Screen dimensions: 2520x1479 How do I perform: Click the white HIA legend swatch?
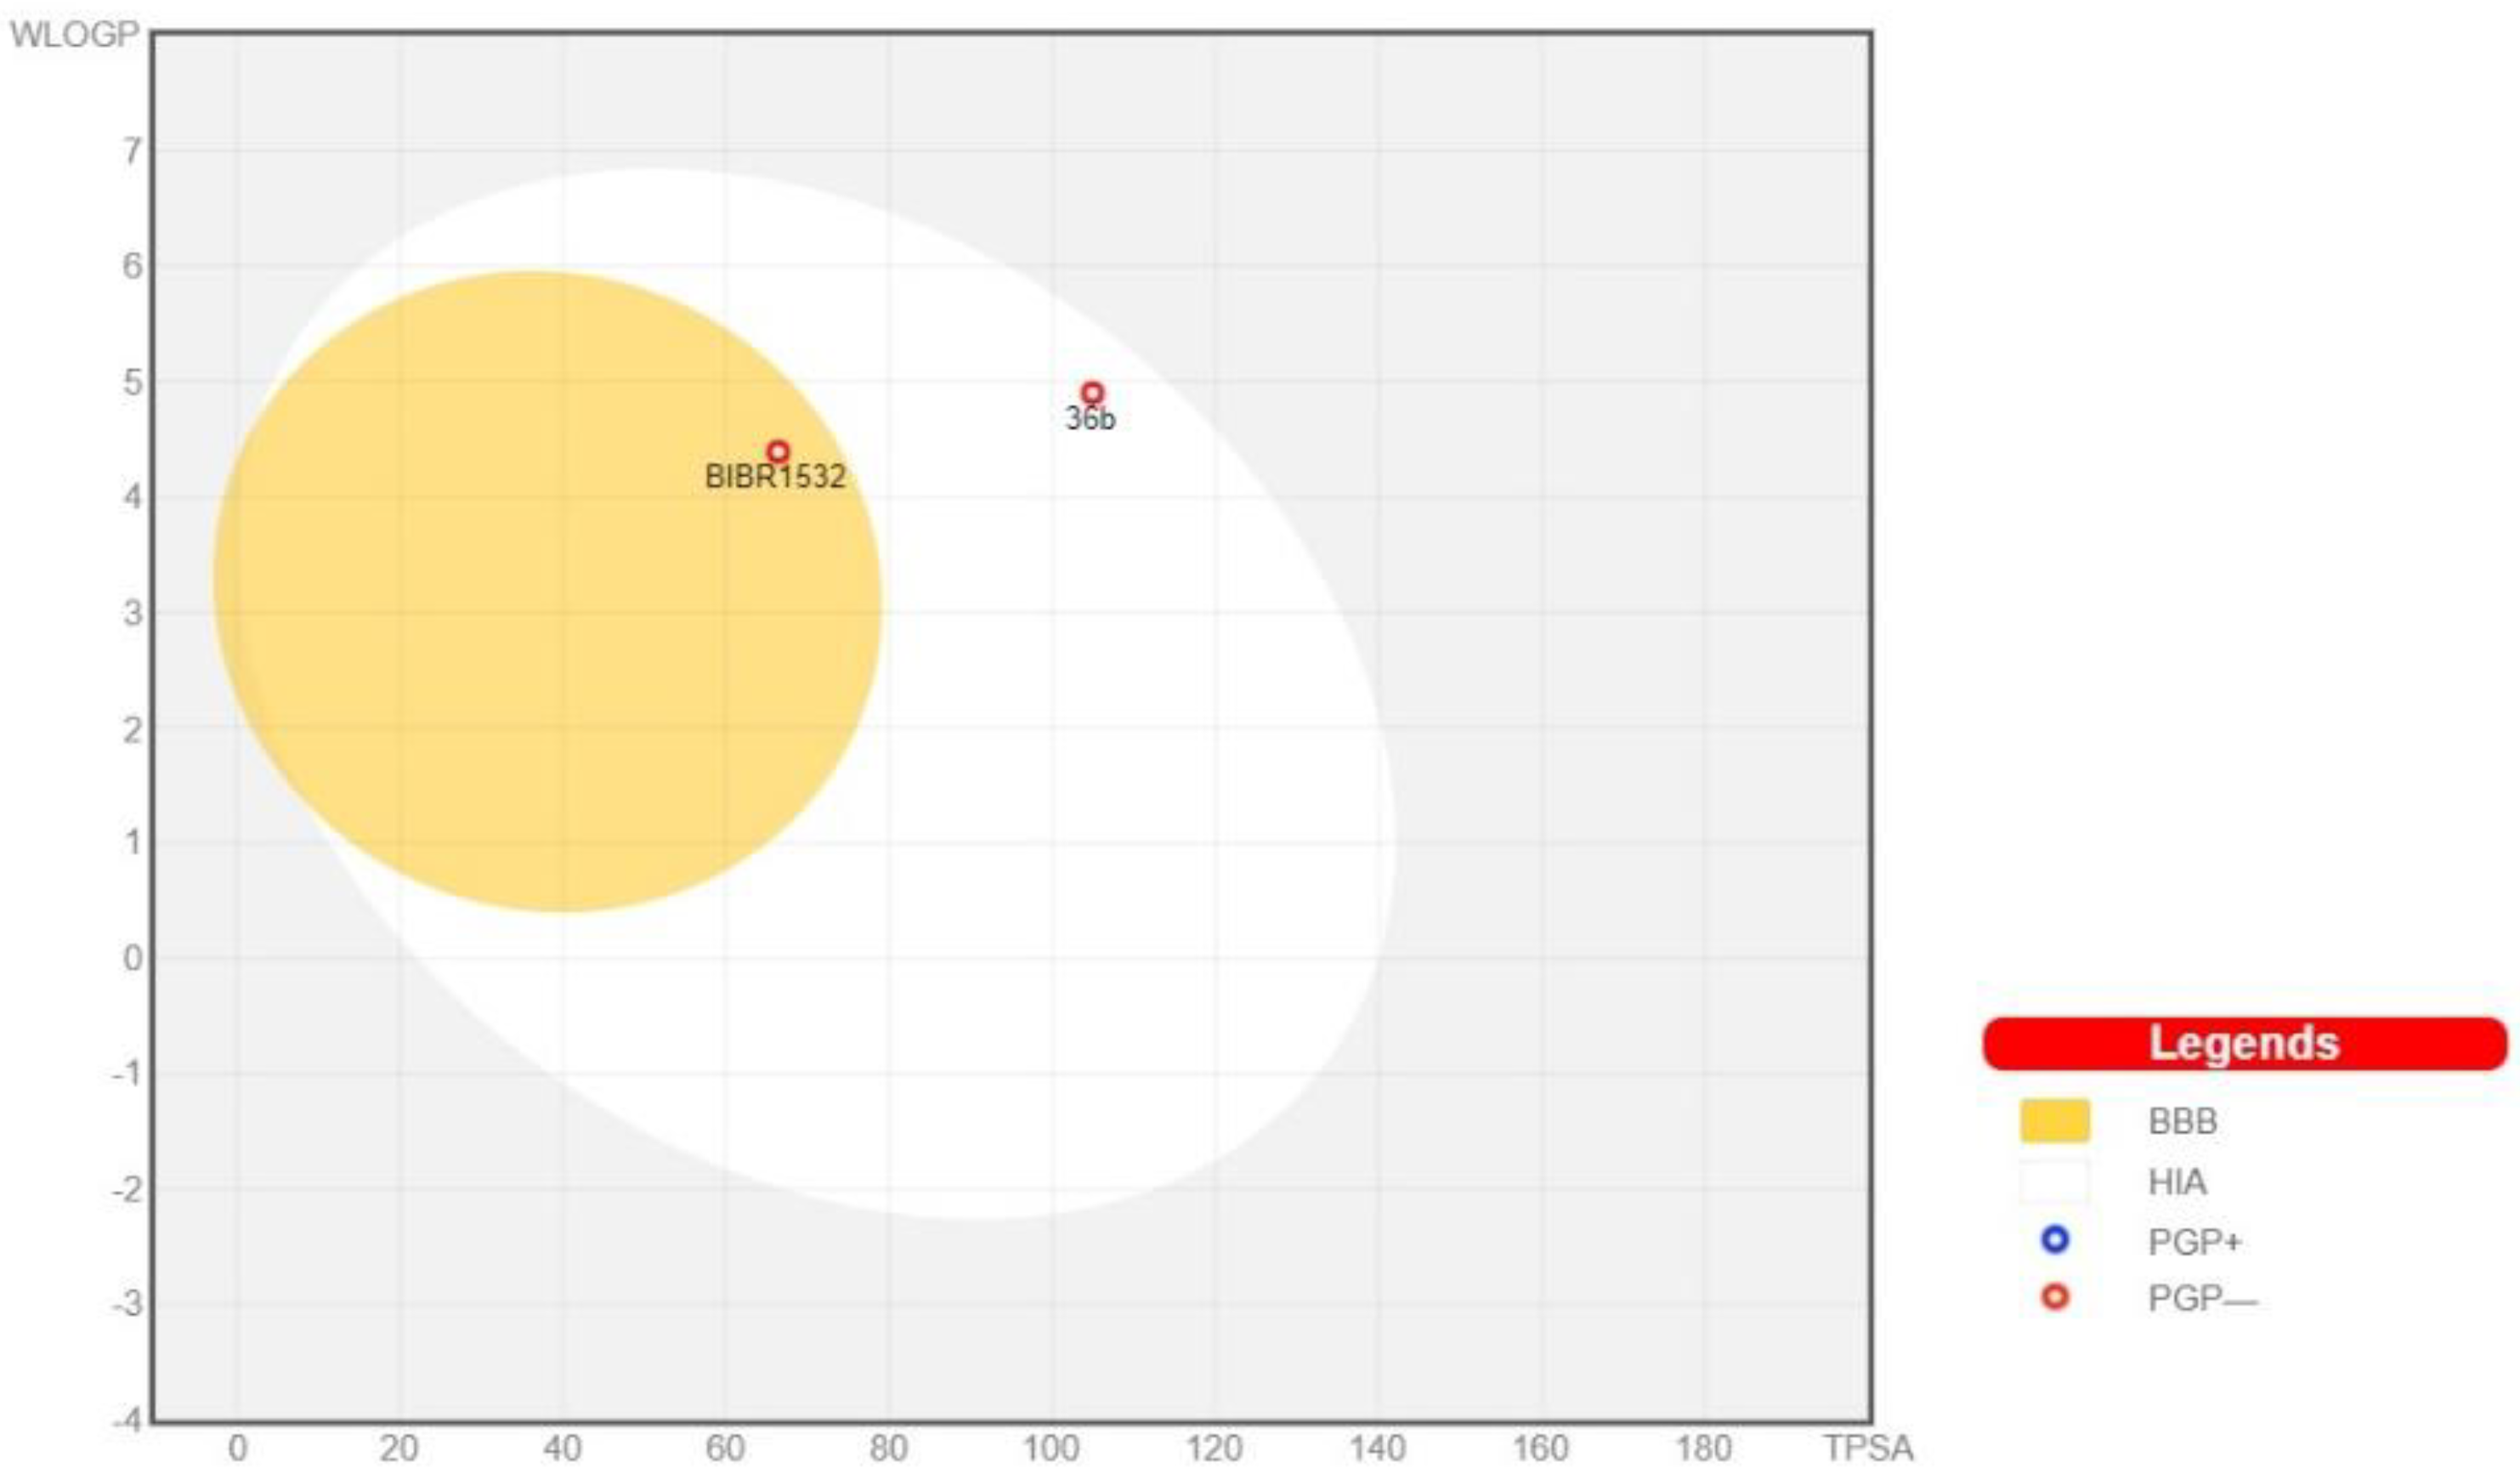point(2054,1181)
